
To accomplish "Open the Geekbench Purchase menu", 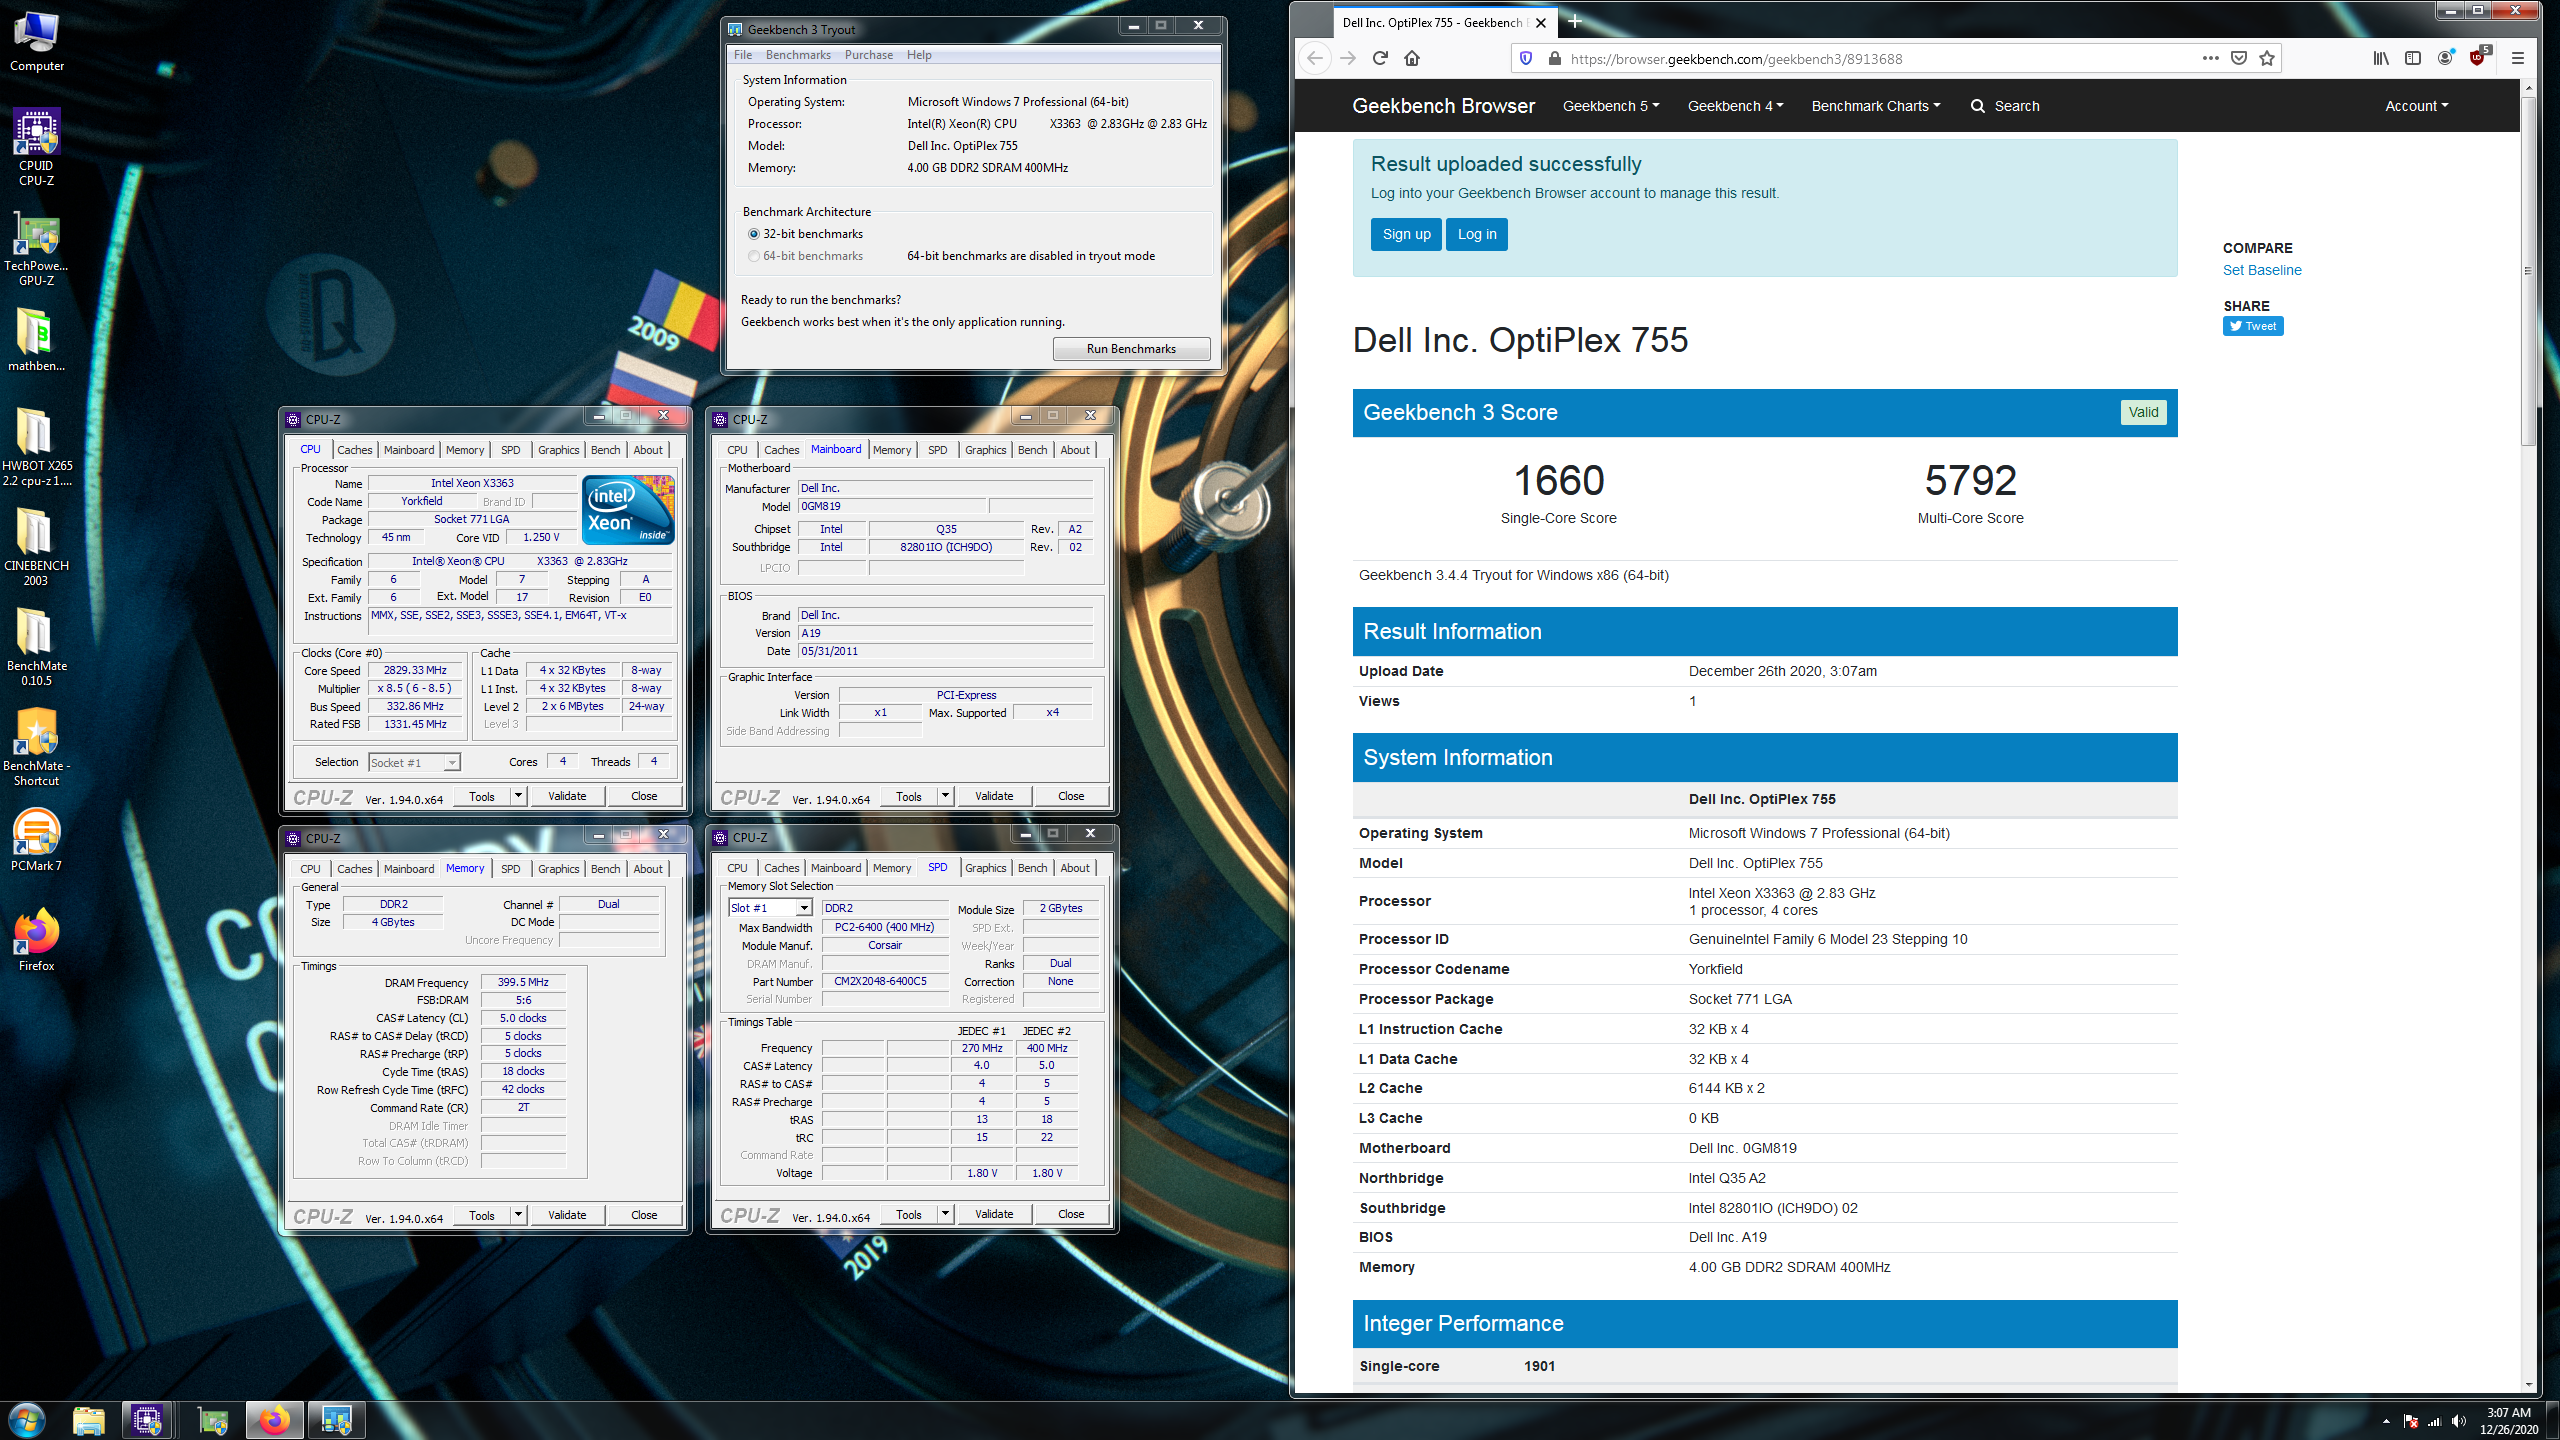I will coord(869,55).
